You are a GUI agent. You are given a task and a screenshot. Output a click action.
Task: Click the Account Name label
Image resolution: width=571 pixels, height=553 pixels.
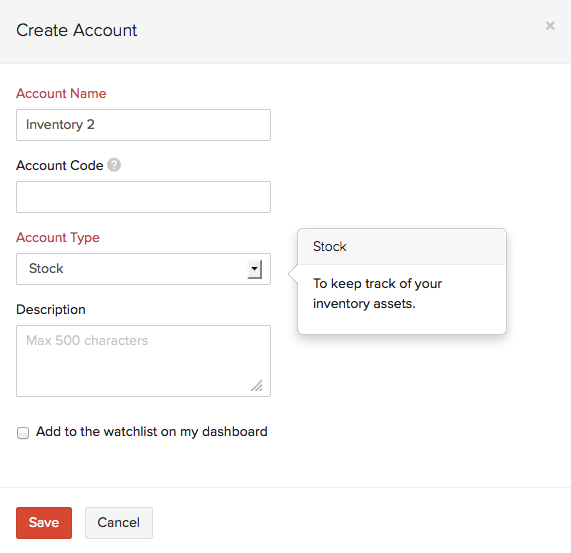point(61,94)
